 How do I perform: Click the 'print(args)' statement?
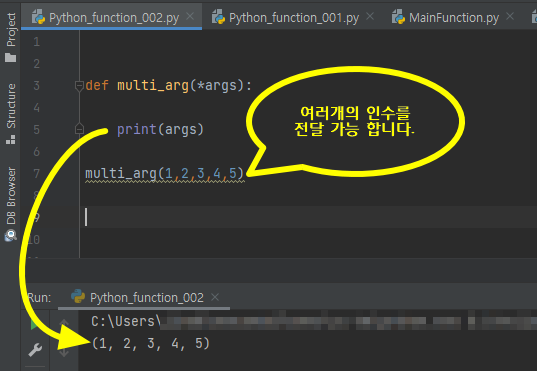click(x=160, y=129)
